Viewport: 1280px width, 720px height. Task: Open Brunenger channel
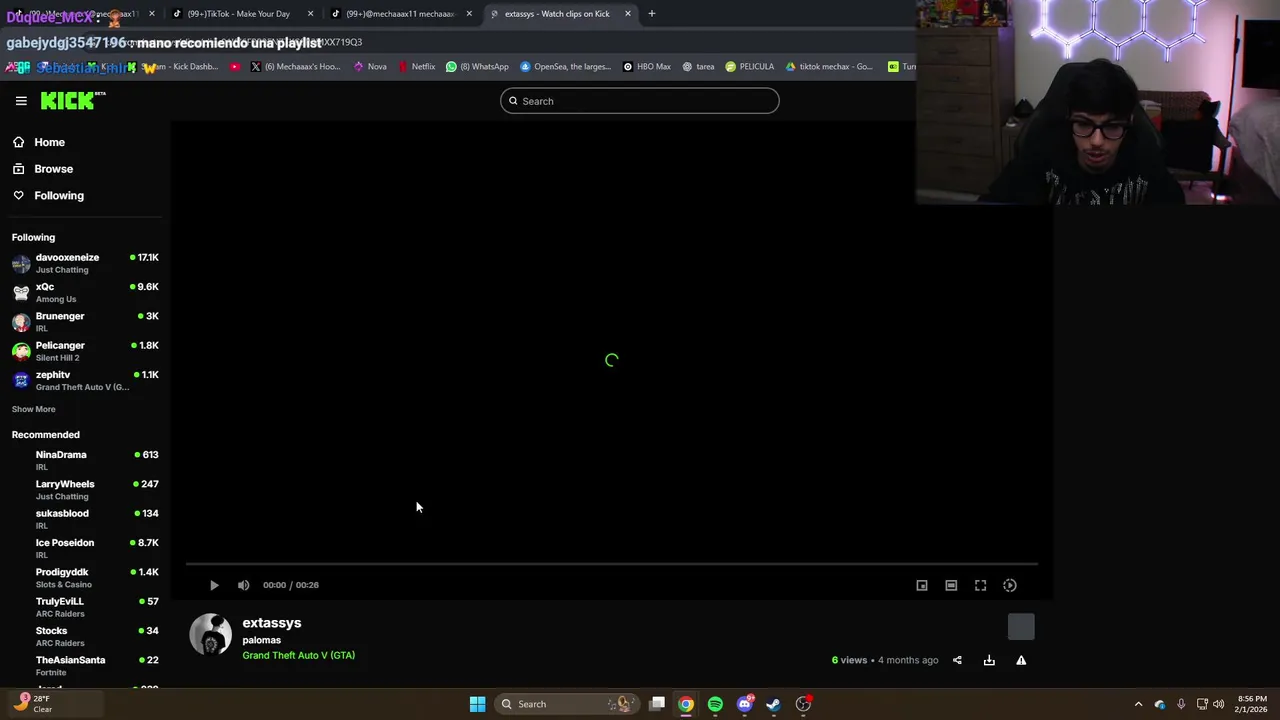point(85,321)
